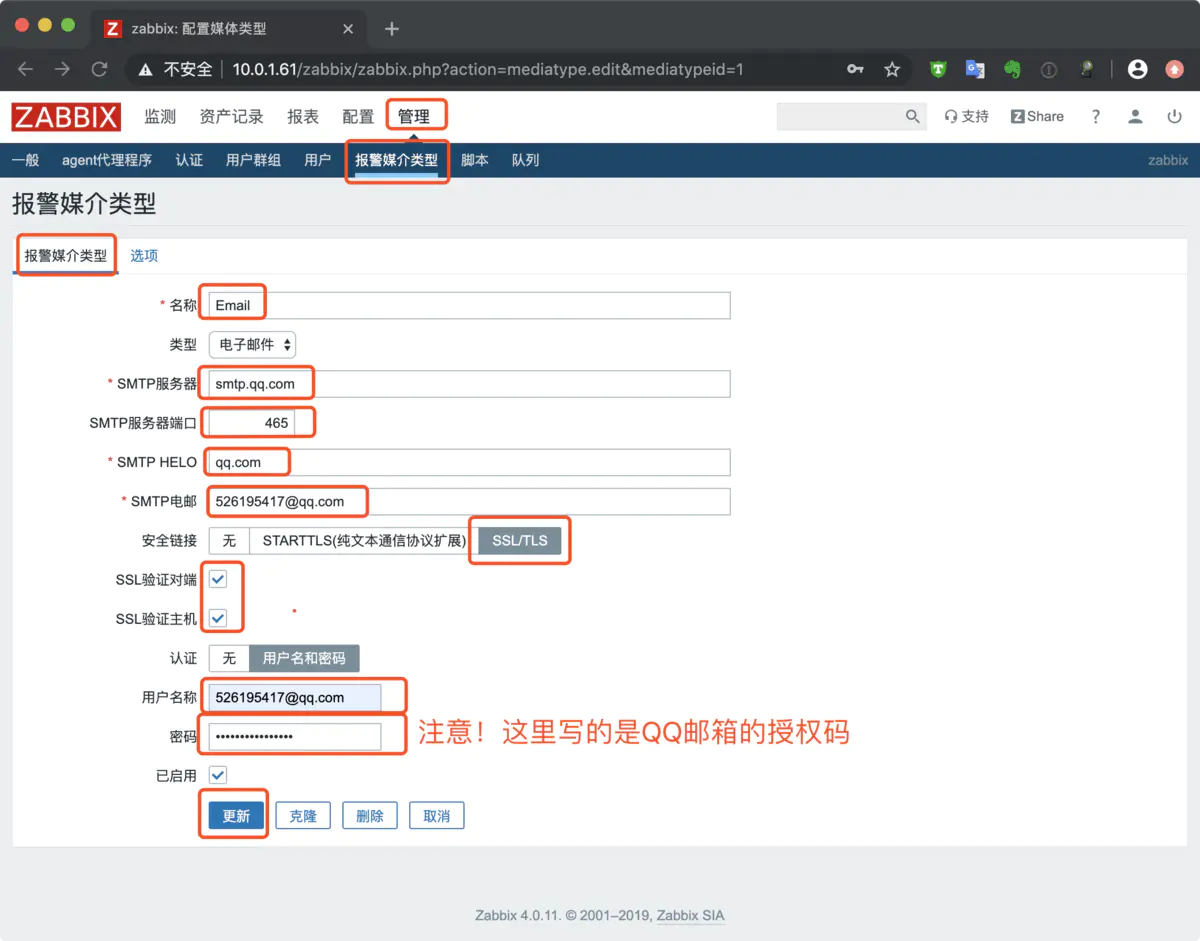The height and width of the screenshot is (941, 1200).
Task: Click the 更新 button
Action: pyautogui.click(x=236, y=816)
